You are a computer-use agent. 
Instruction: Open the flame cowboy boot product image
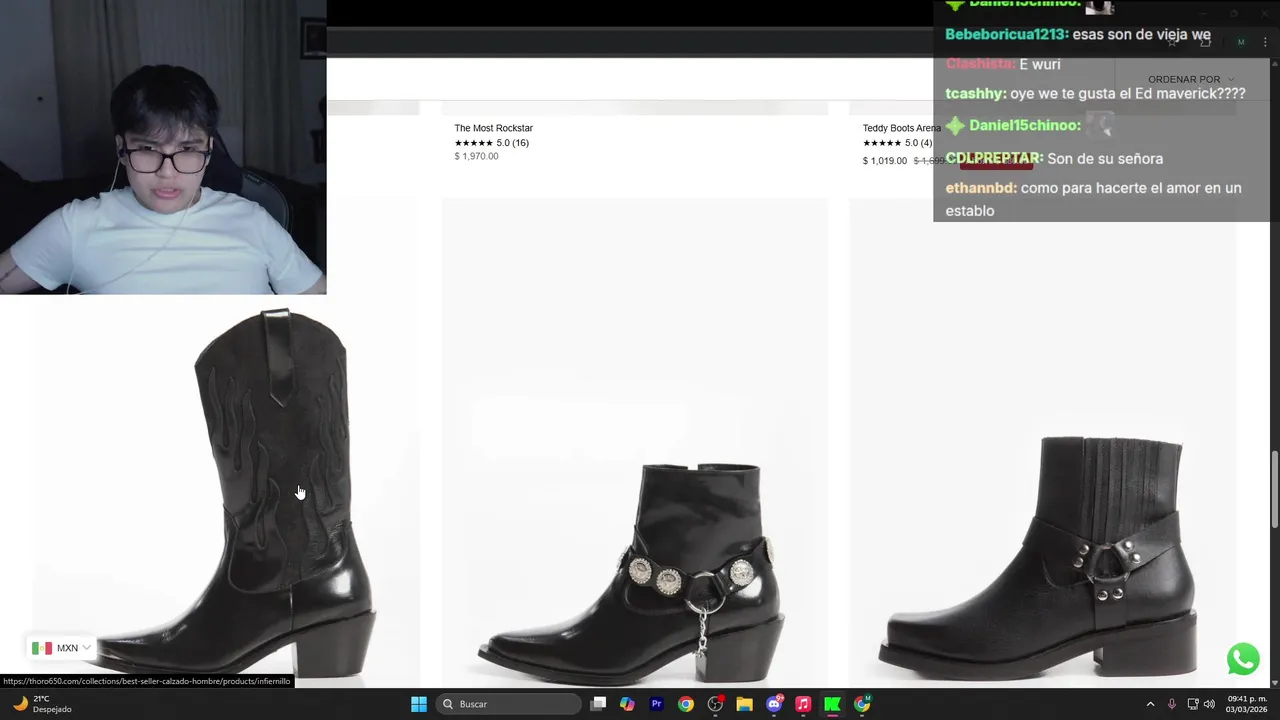point(226,490)
